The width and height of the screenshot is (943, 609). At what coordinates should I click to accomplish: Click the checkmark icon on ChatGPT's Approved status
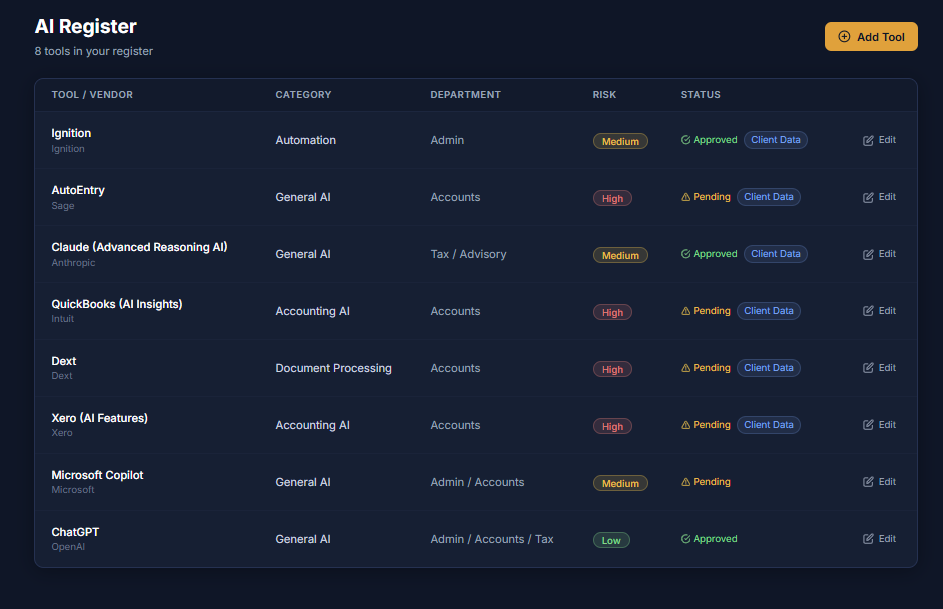[684, 539]
